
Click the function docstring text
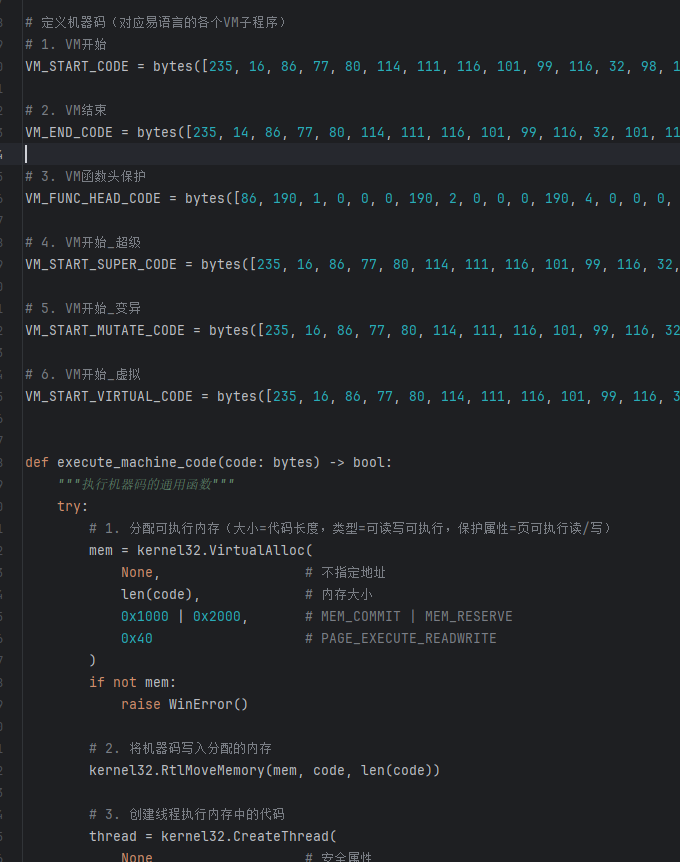click(146, 484)
